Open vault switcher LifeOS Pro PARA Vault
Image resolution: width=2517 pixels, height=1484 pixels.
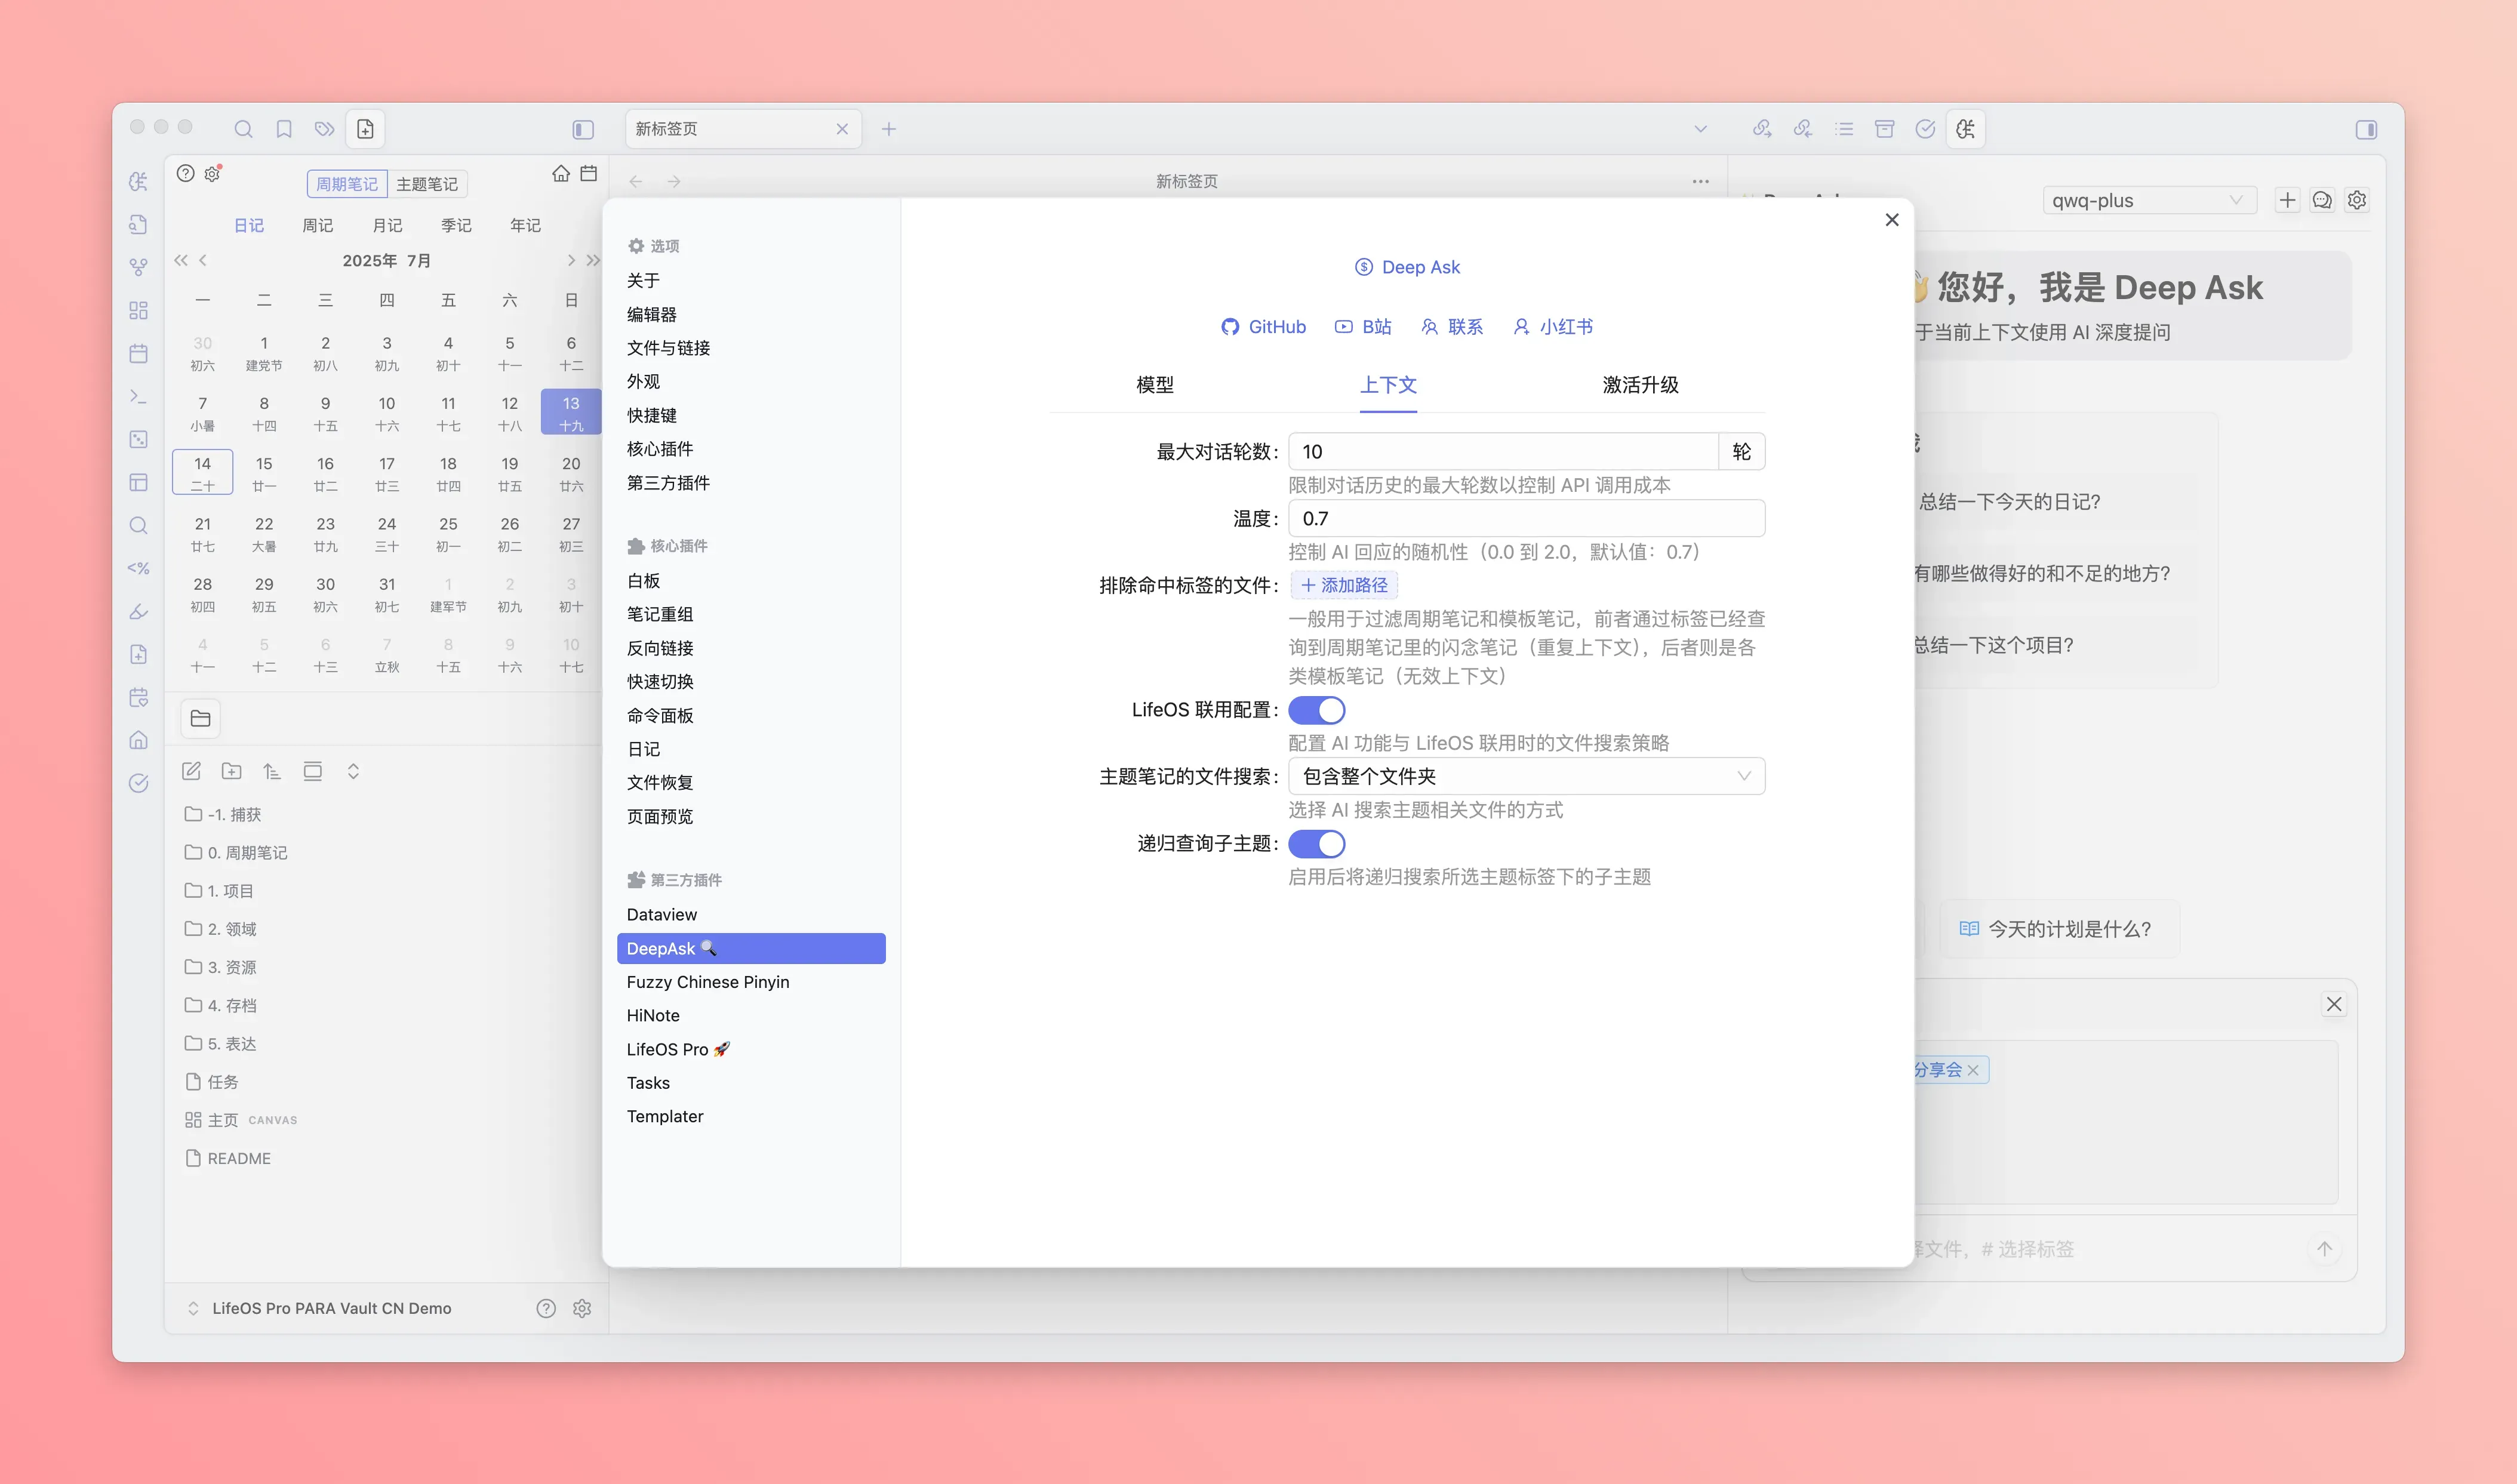point(320,1308)
